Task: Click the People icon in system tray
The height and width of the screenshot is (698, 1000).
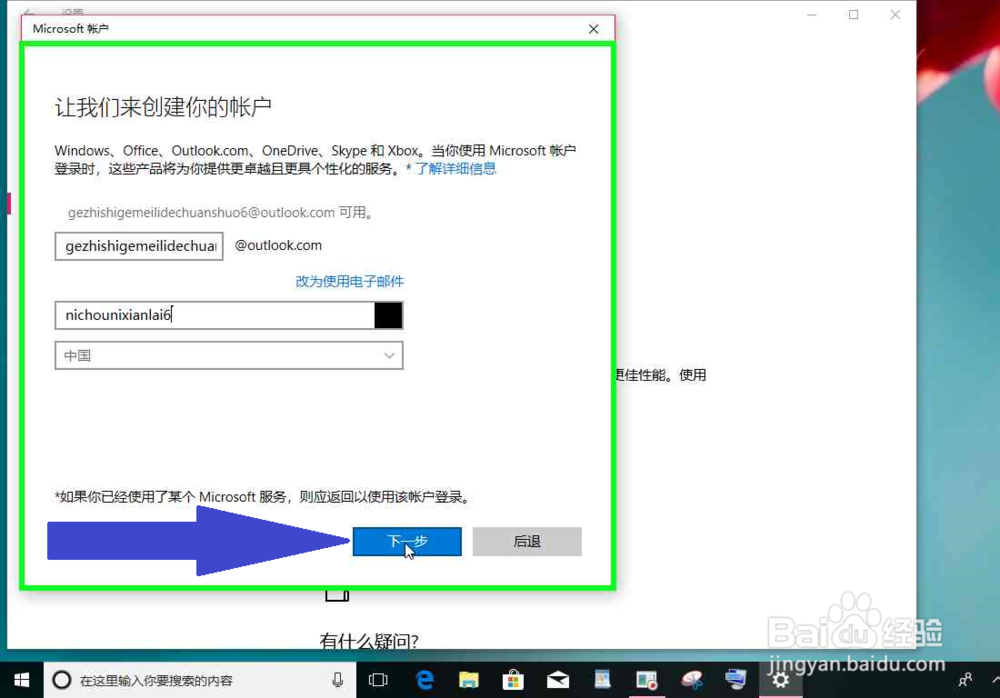Action: click(965, 680)
